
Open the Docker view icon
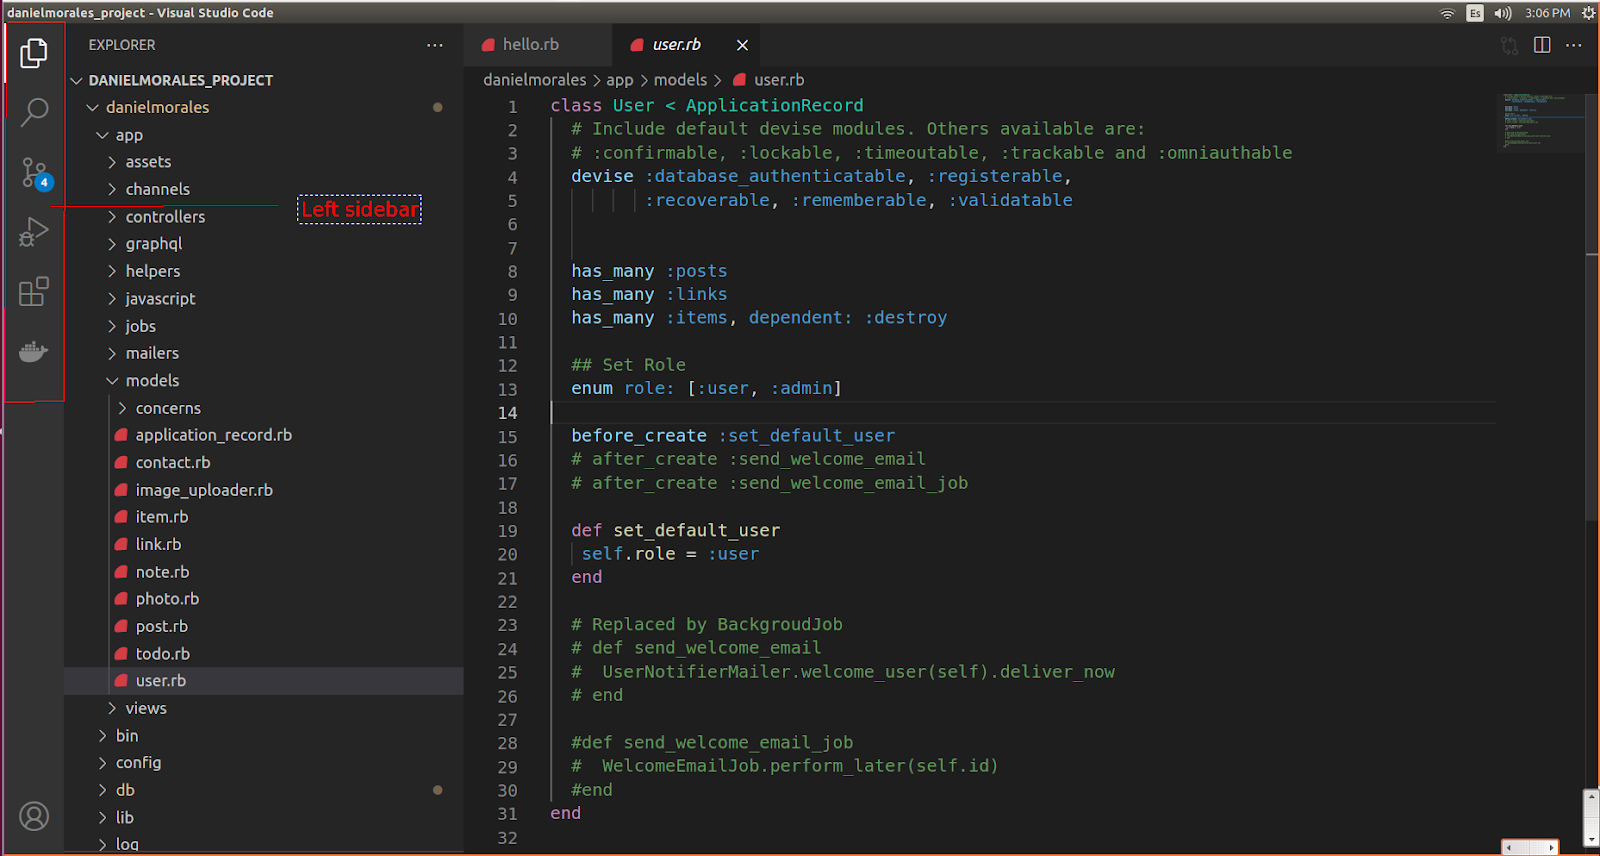coord(34,352)
